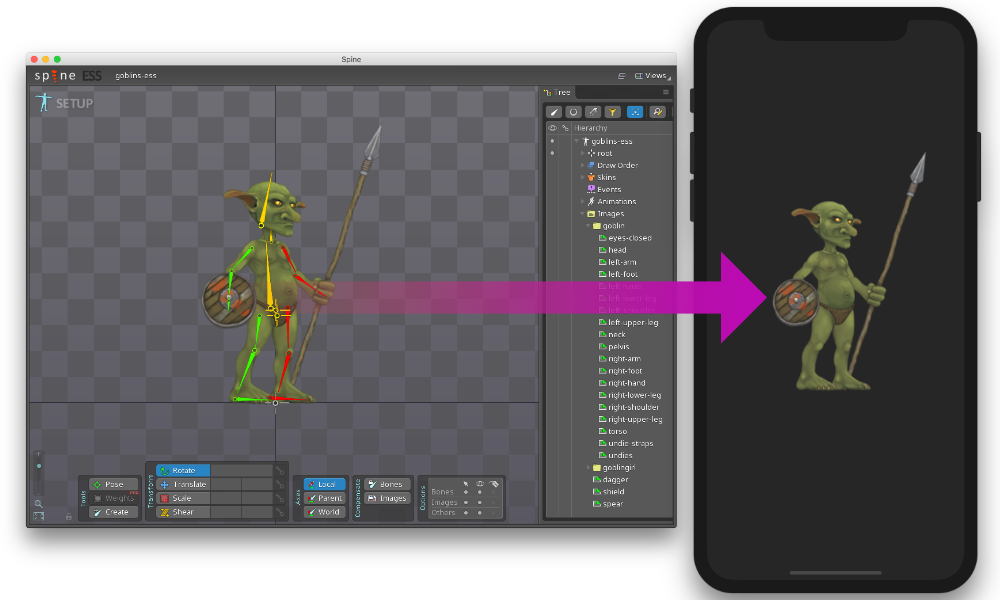The width and height of the screenshot is (1000, 600).
Task: Click the Rotate value input field
Action: click(242, 471)
